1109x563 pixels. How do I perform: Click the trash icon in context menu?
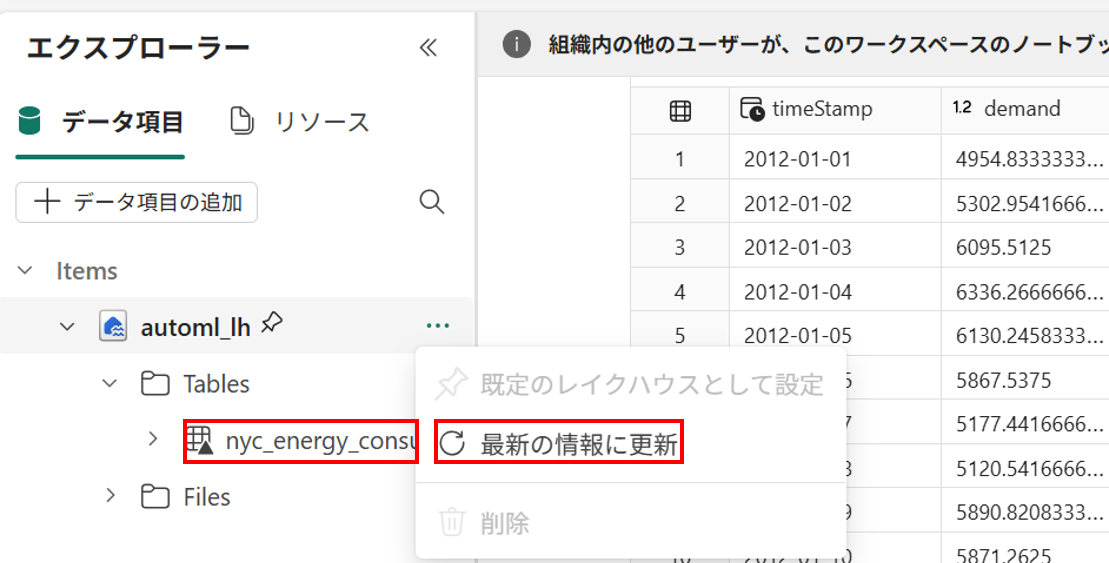coord(451,523)
